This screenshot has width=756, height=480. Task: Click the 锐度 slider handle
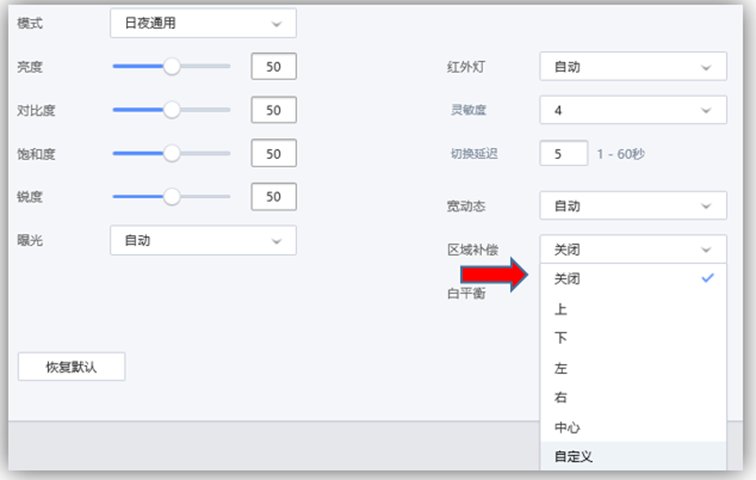(172, 197)
